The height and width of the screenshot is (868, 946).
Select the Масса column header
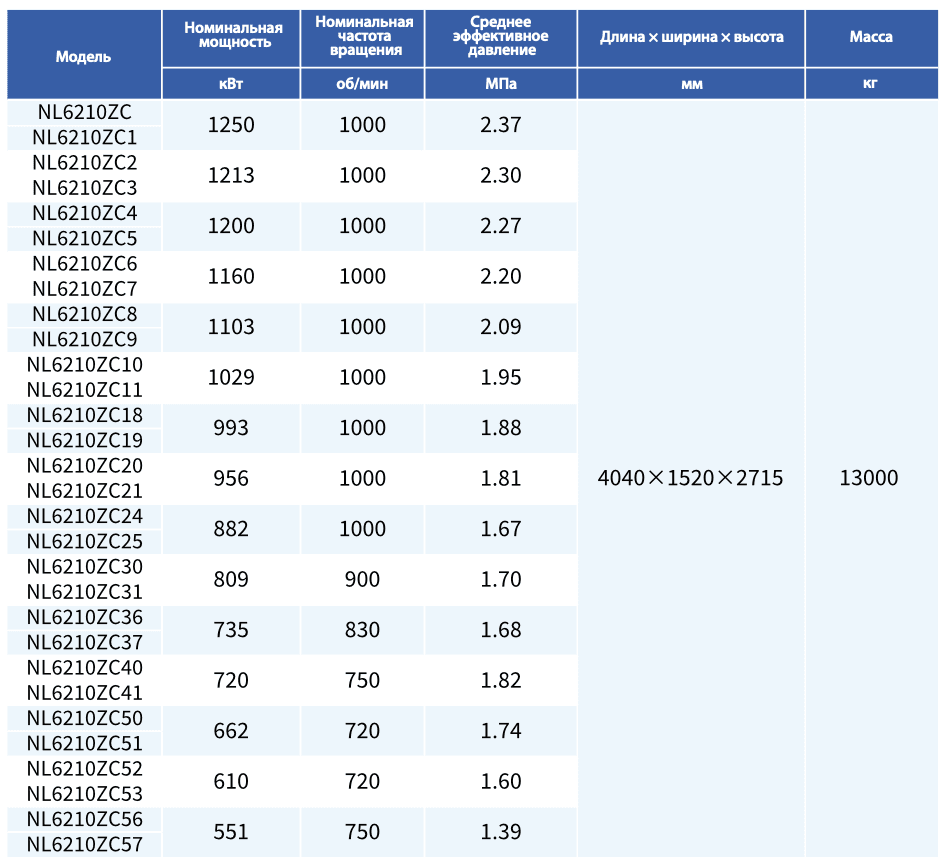(871, 39)
